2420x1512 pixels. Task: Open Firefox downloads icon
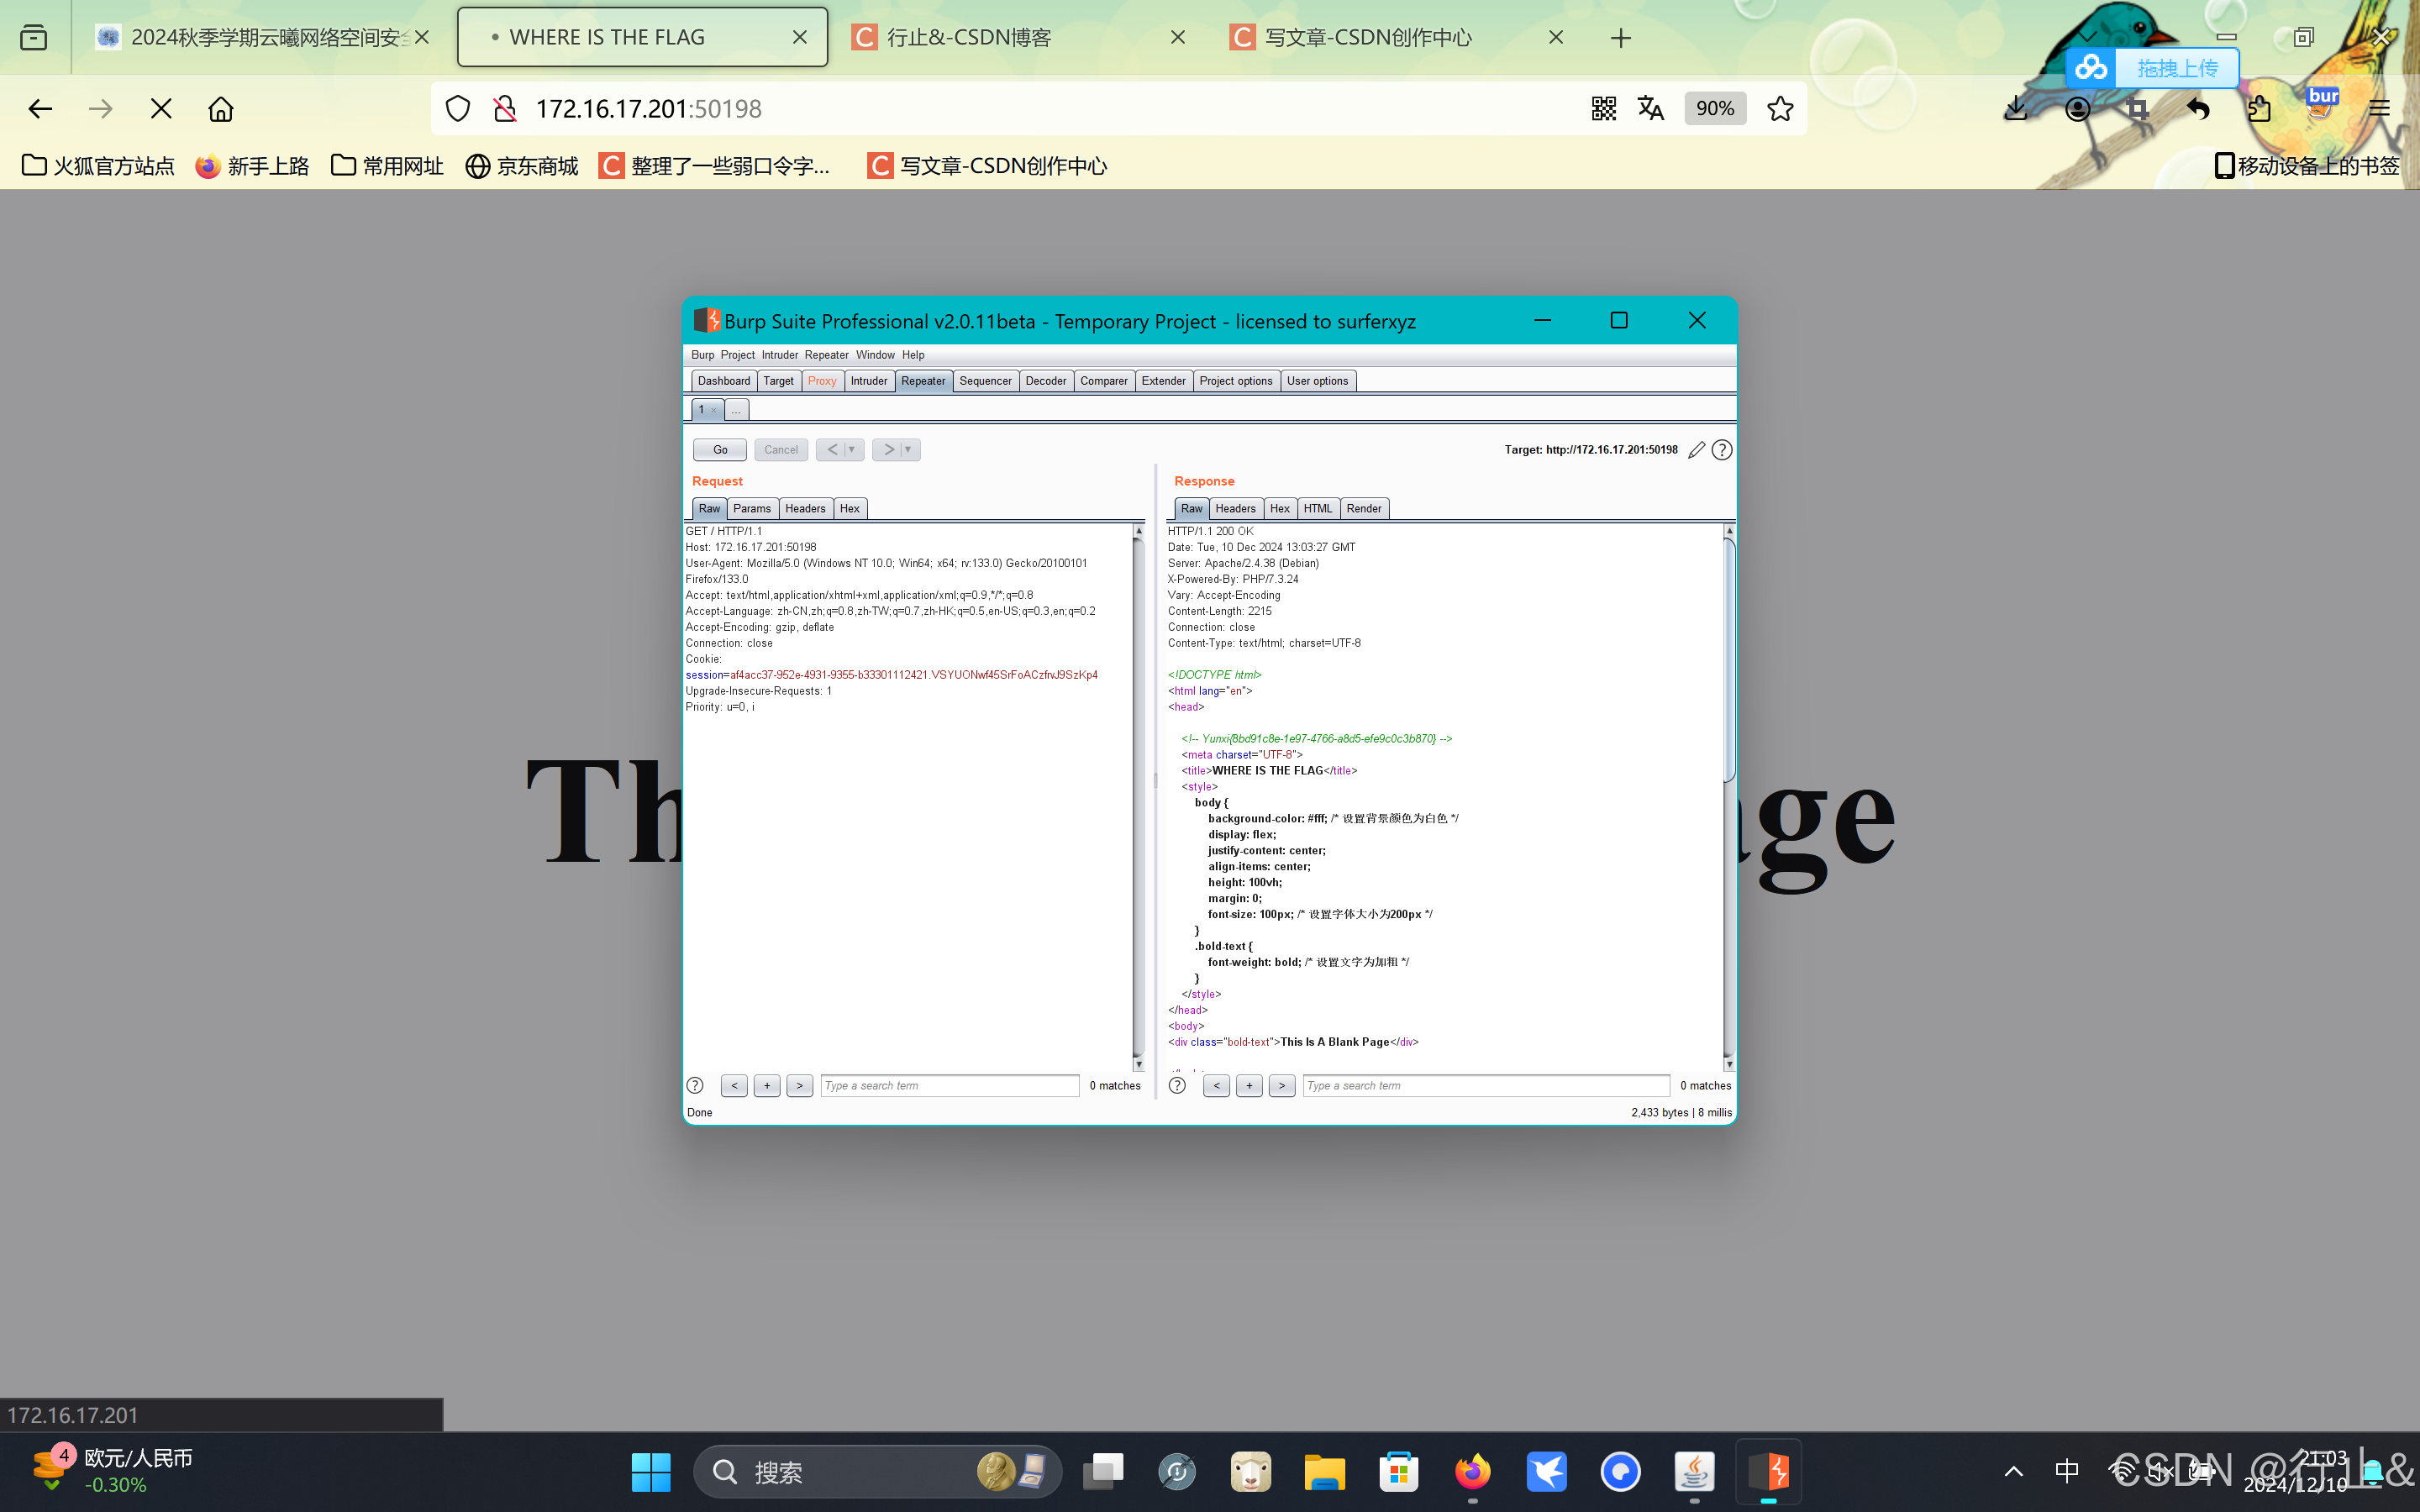coord(2016,109)
